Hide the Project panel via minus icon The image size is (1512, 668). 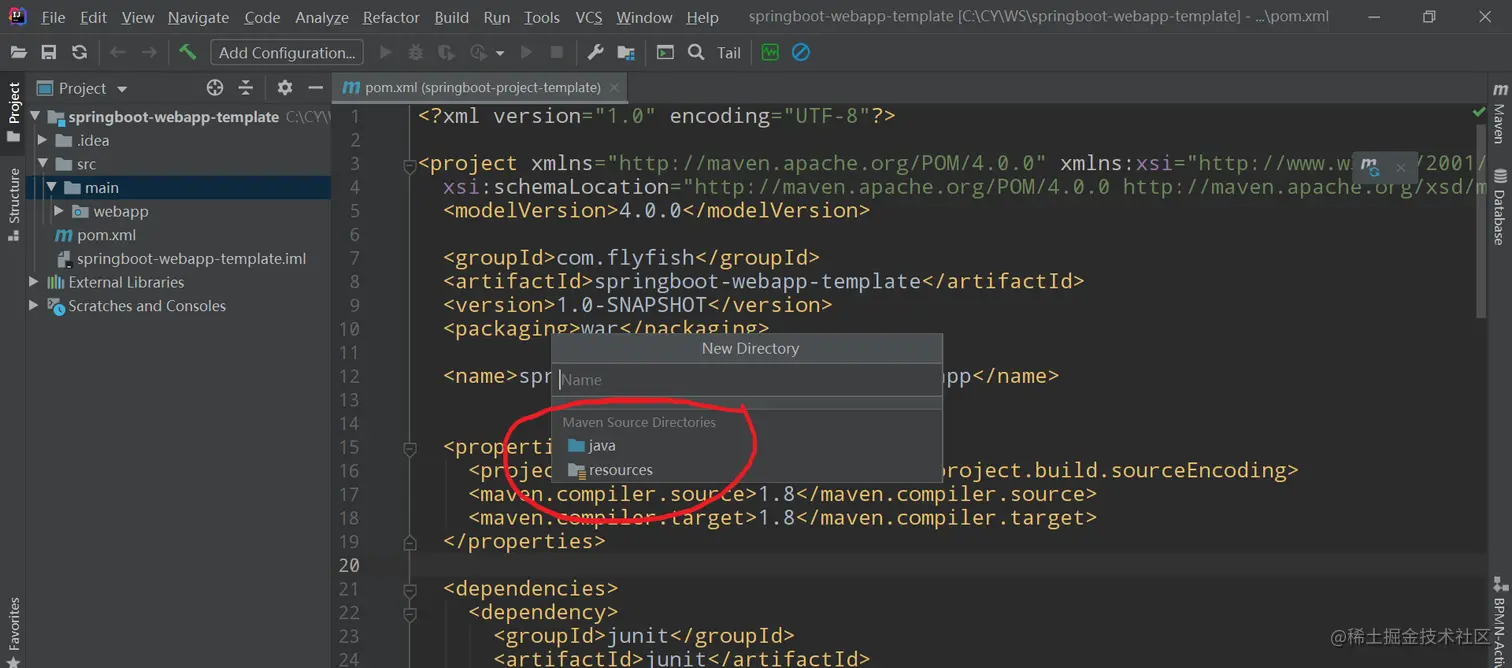click(x=315, y=88)
